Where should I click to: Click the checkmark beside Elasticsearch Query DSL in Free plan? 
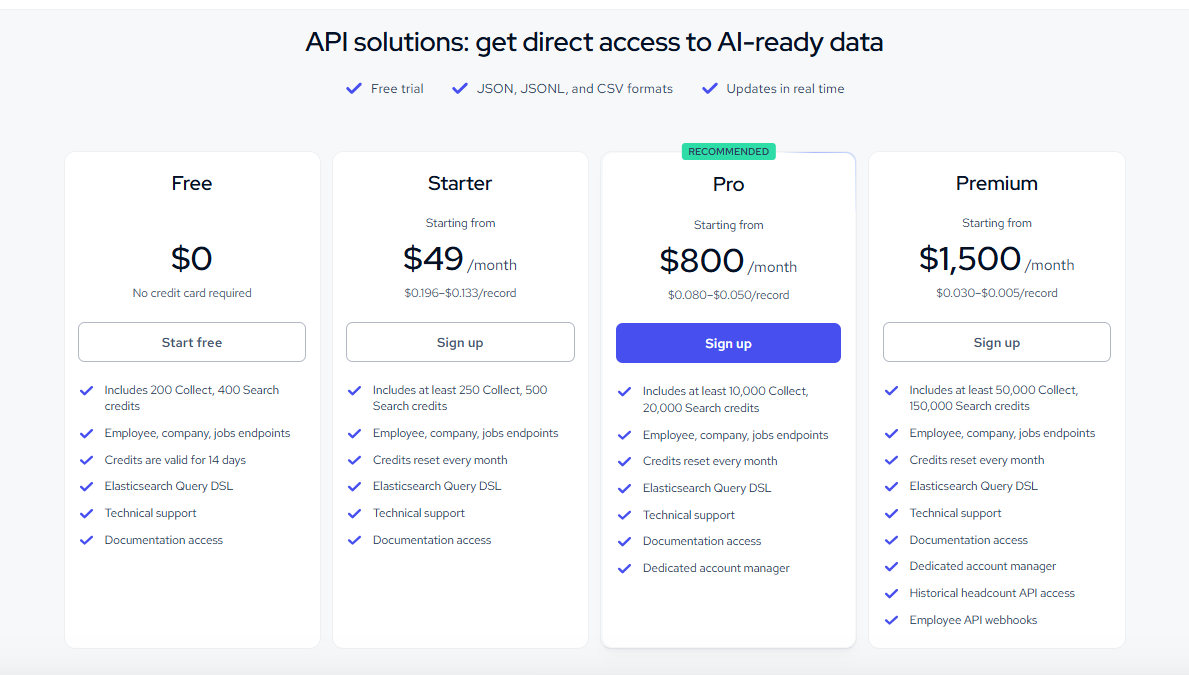87,487
